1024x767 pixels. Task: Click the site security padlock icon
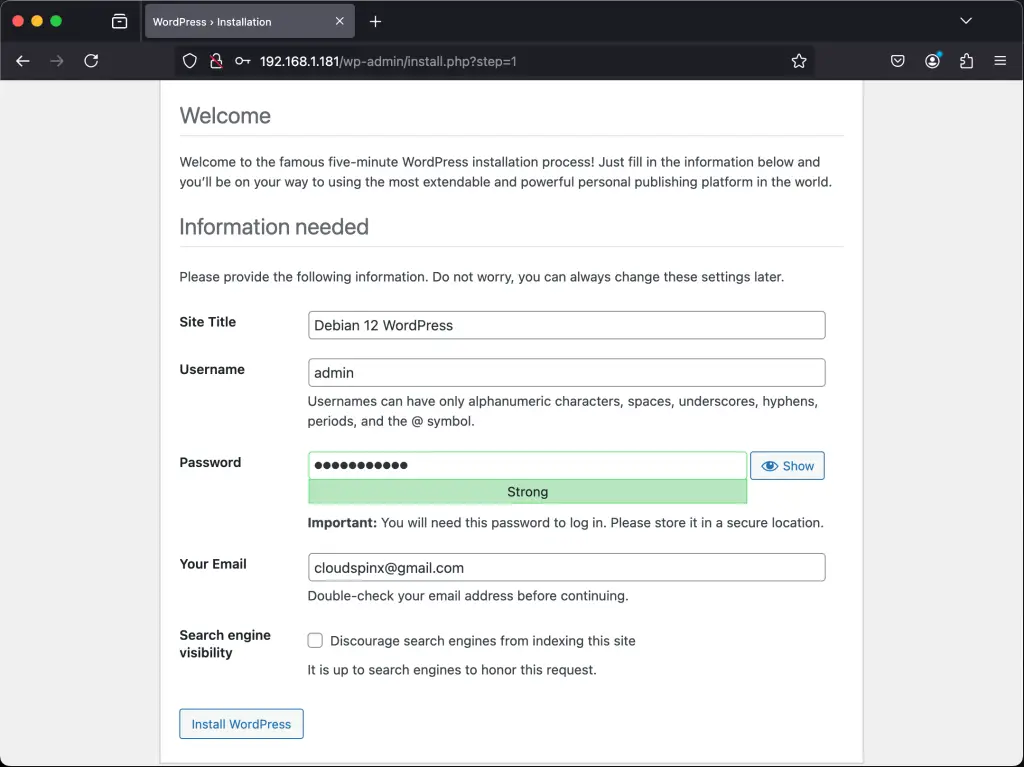[x=216, y=61]
